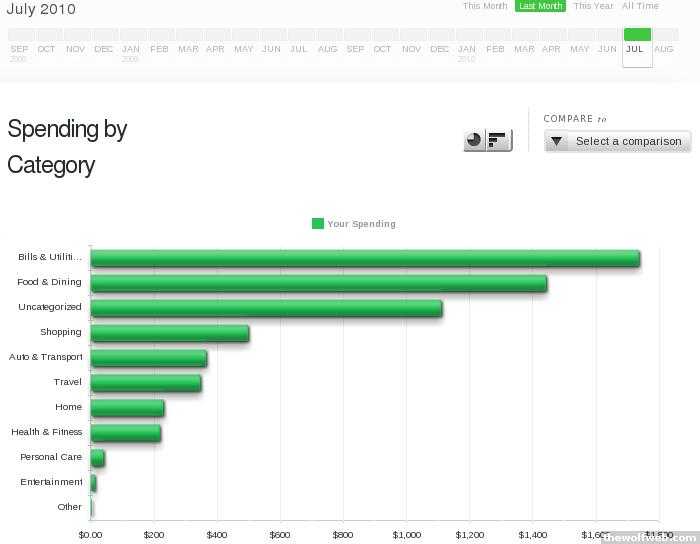Viewport: 700px width, 544px height.
Task: Switch to pie chart view
Action: pyautogui.click(x=475, y=140)
